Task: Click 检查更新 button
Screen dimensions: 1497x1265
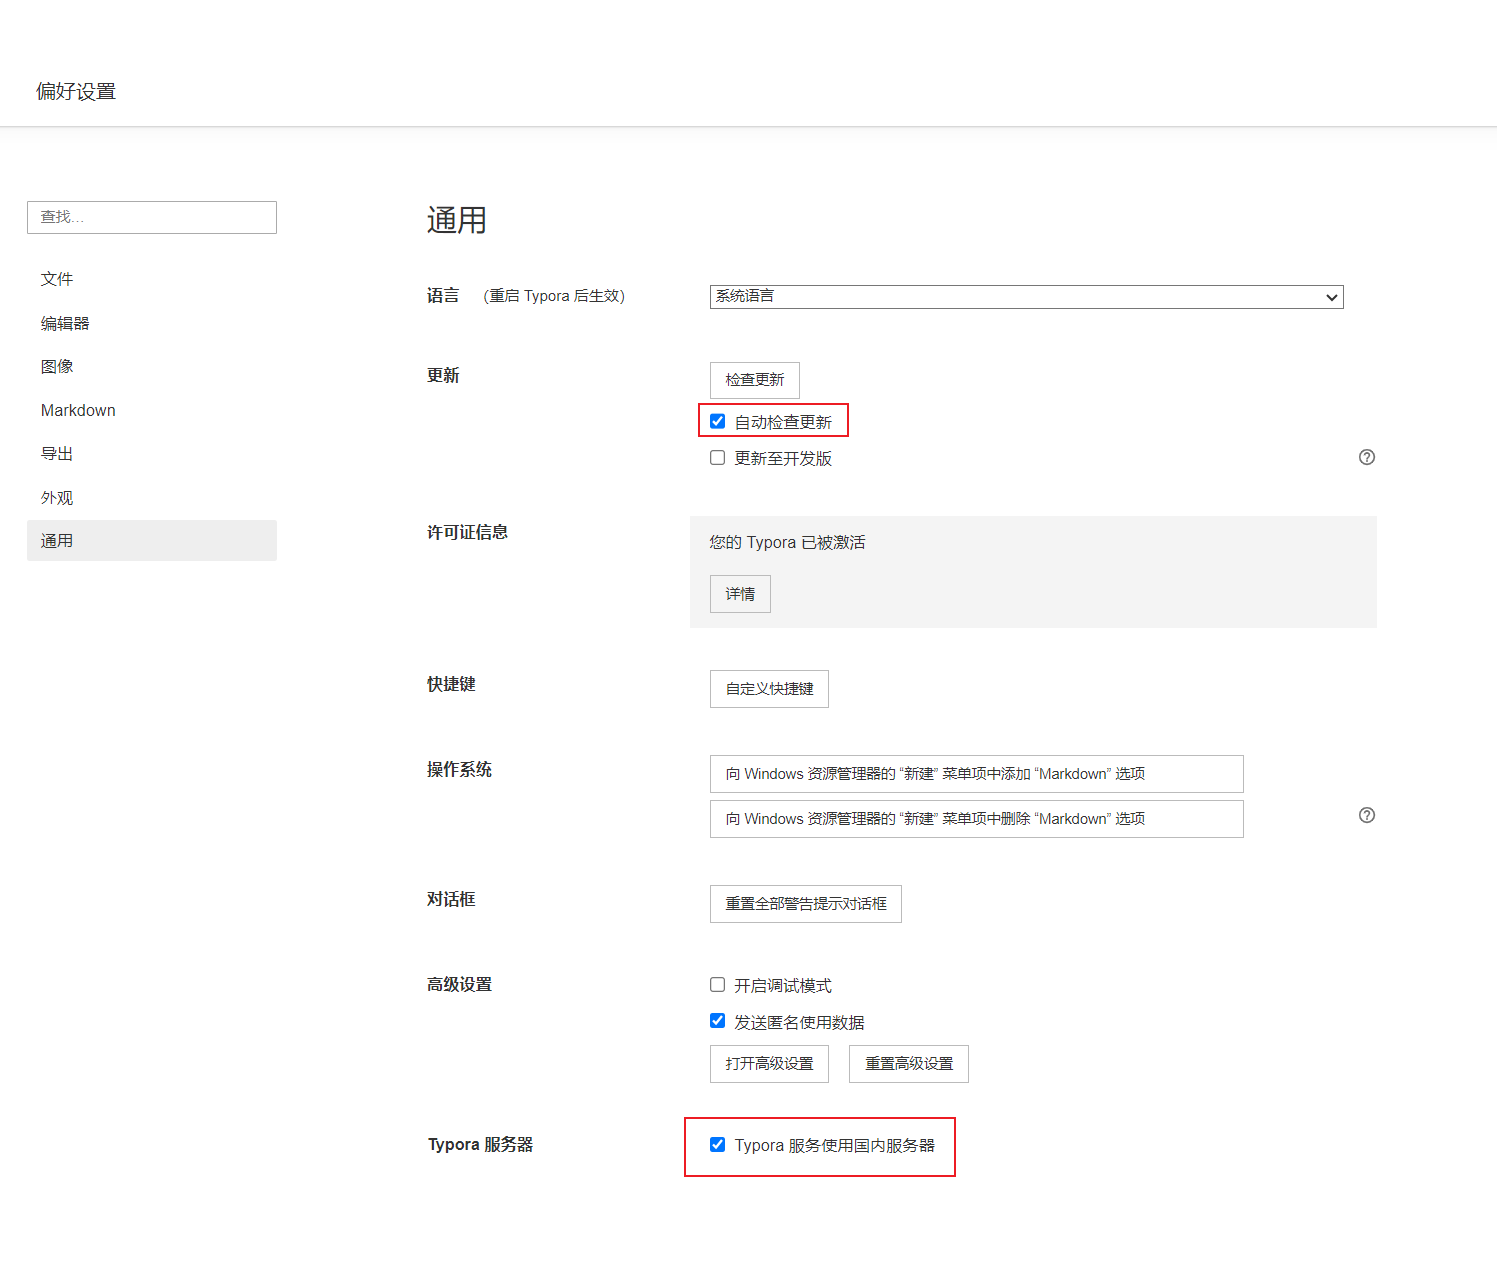Action: (755, 380)
